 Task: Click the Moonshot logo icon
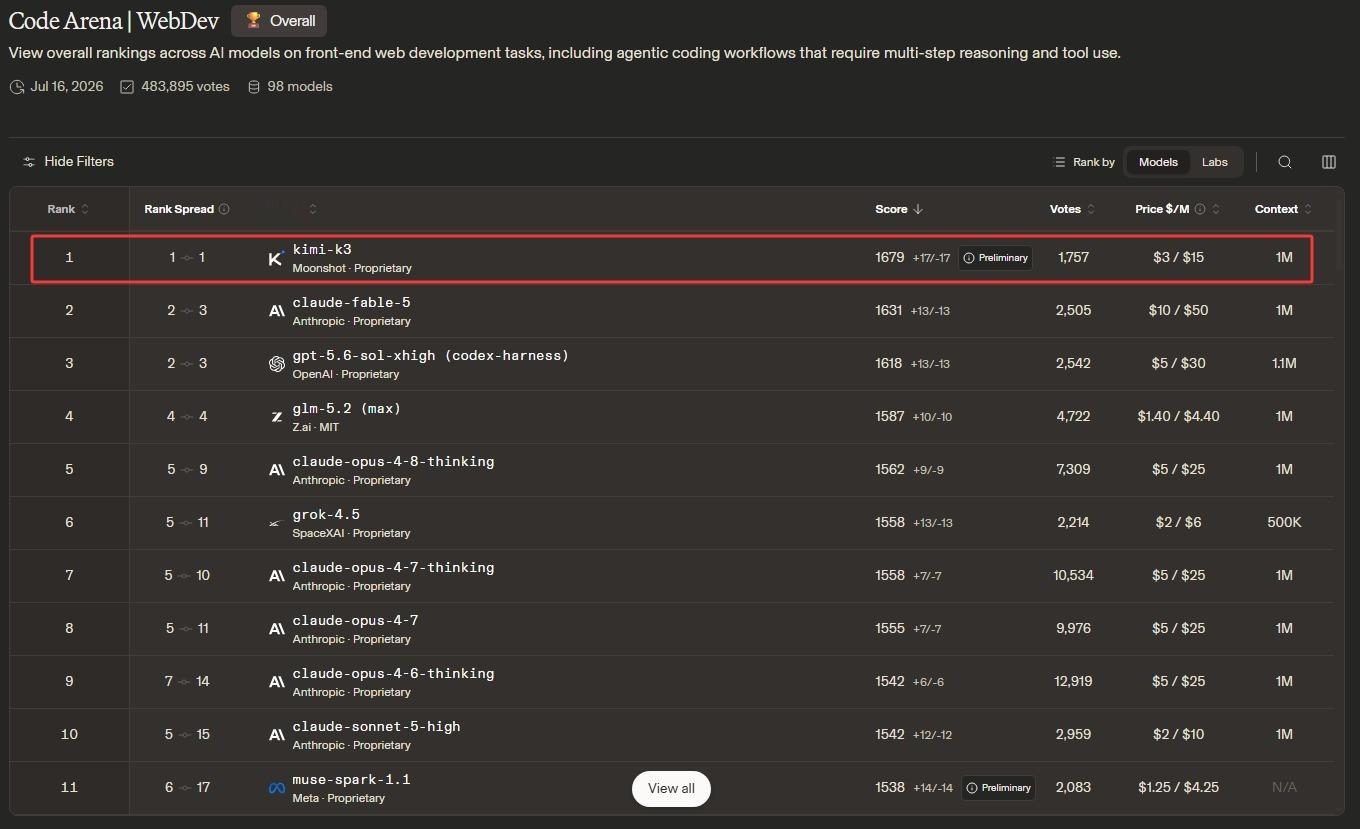coord(277,258)
